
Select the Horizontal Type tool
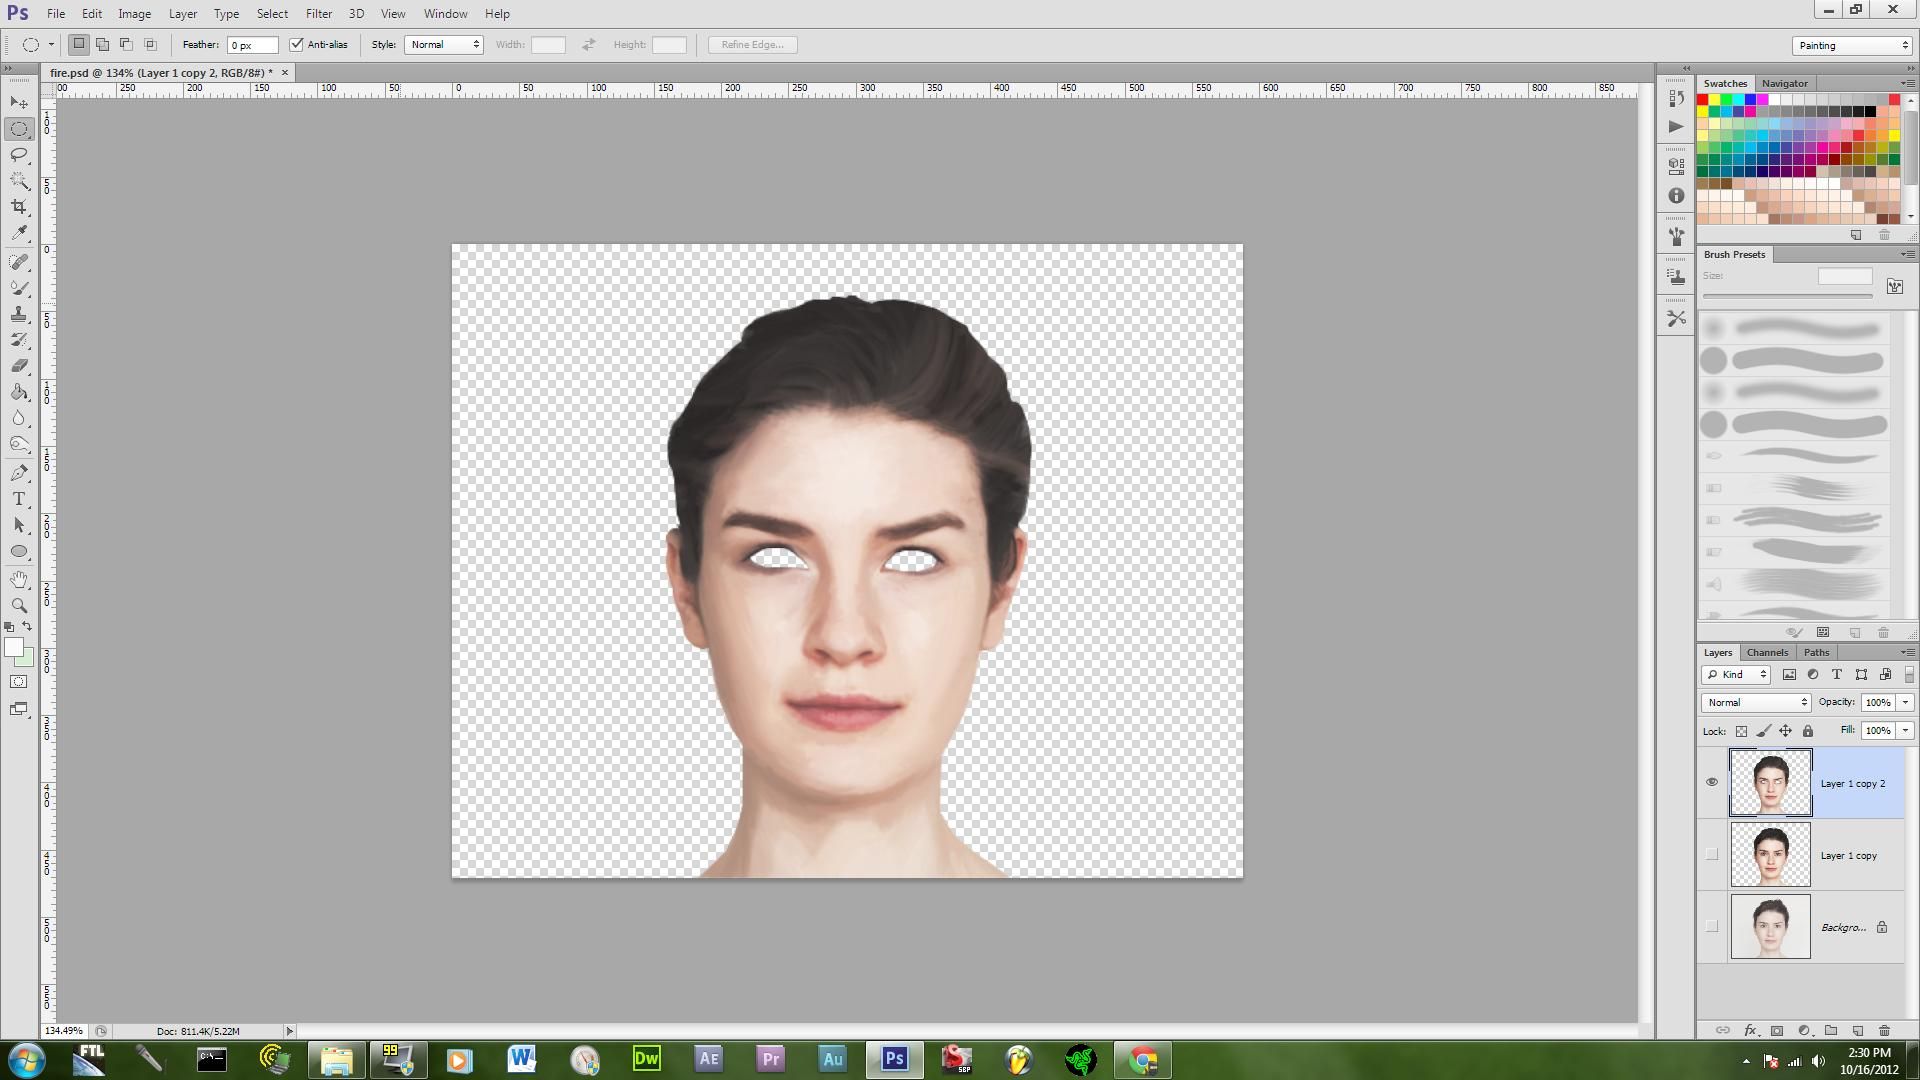click(19, 499)
